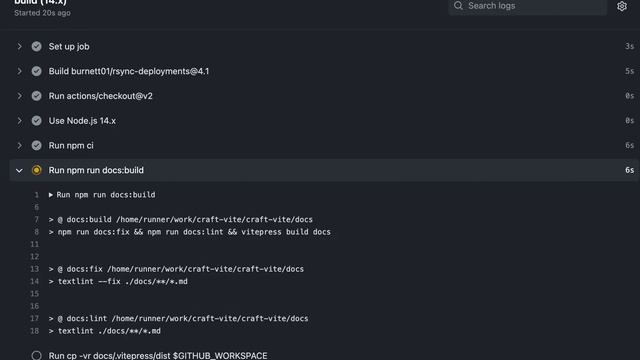Screen dimensions: 640x360
Task: Select Run npm run docs:build step title
Action: [96, 170]
